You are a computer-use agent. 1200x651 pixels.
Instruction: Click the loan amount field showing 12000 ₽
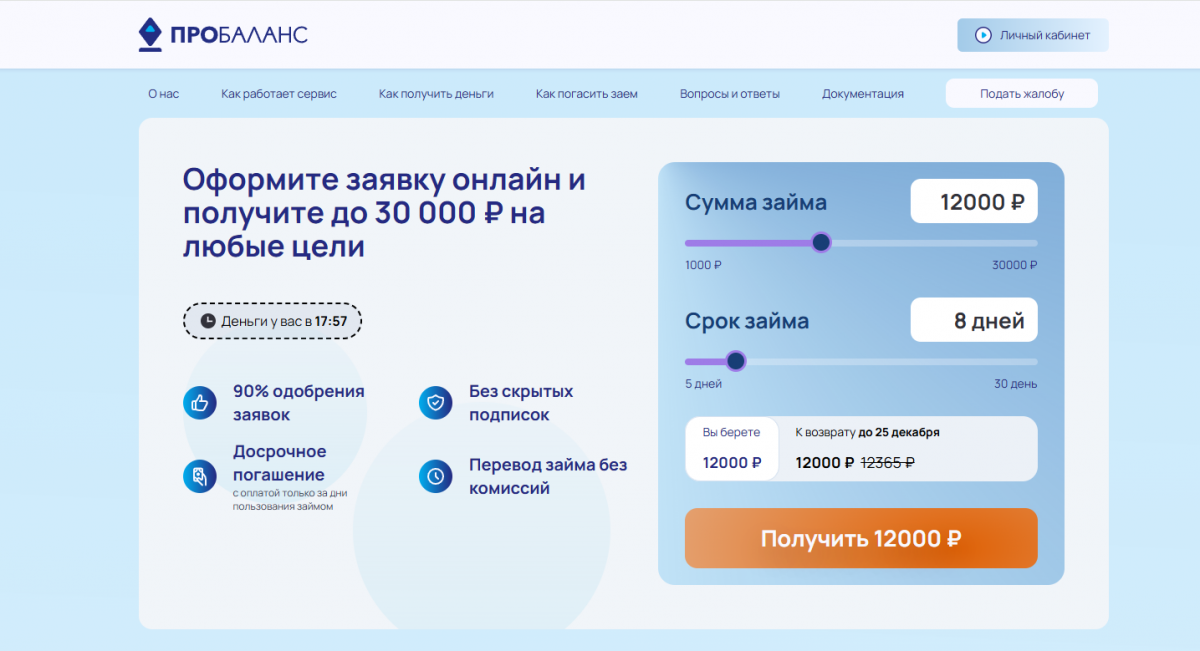(x=974, y=202)
